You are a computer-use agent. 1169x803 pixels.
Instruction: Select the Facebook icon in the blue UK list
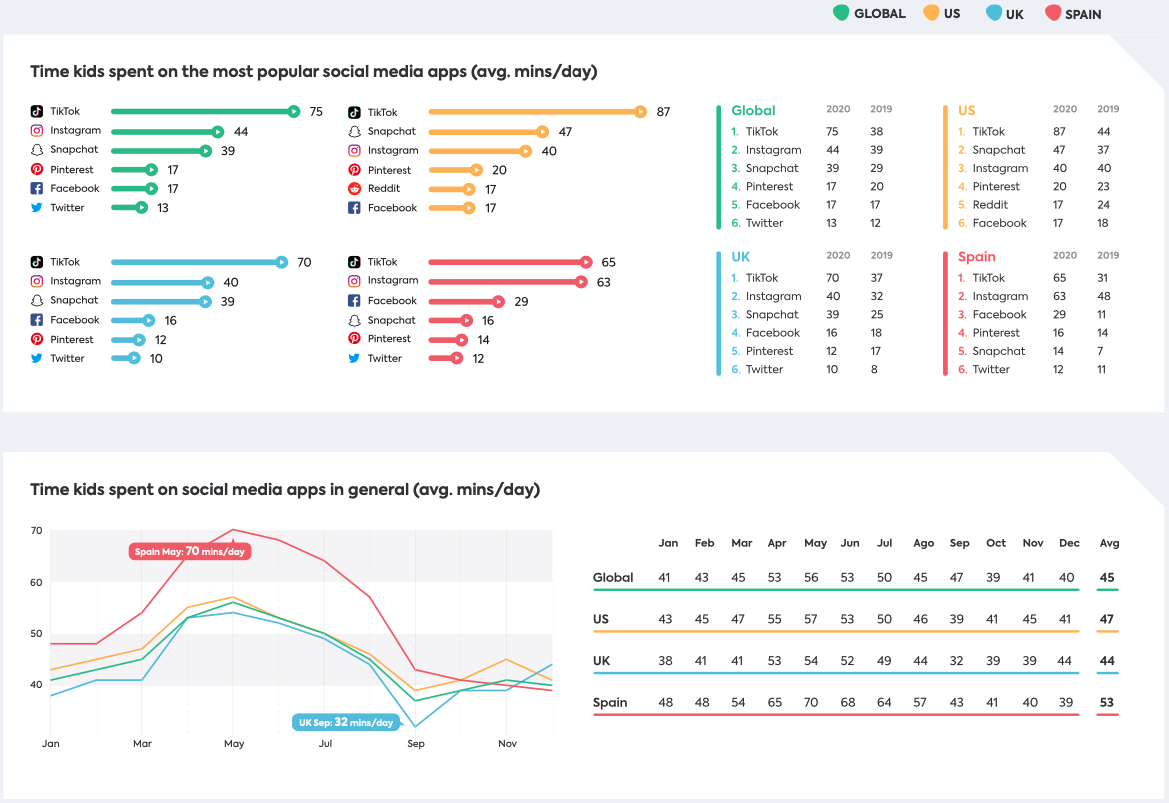click(x=36, y=320)
